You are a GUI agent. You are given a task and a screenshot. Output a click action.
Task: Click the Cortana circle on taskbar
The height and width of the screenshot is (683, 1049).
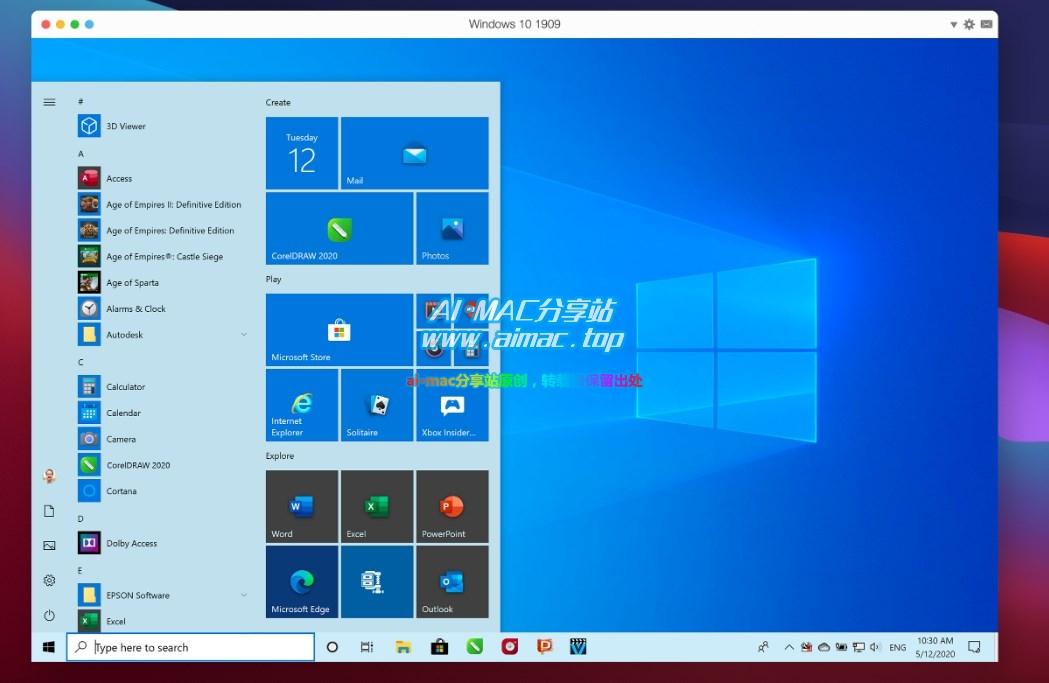[332, 647]
